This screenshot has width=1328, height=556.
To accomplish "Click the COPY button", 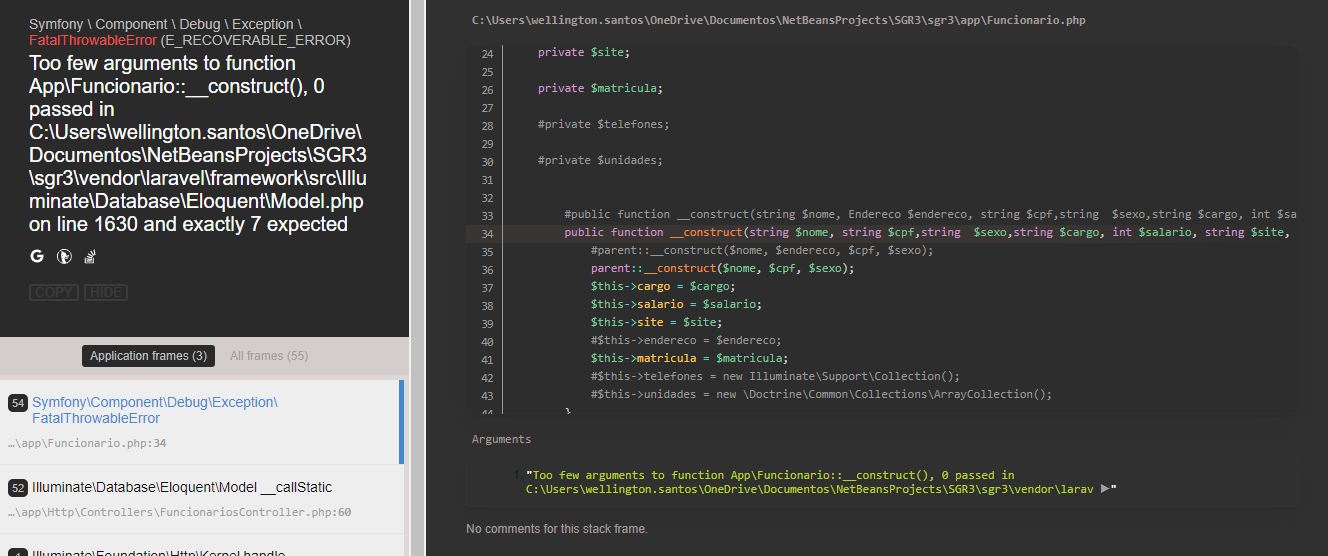I will coord(54,292).
